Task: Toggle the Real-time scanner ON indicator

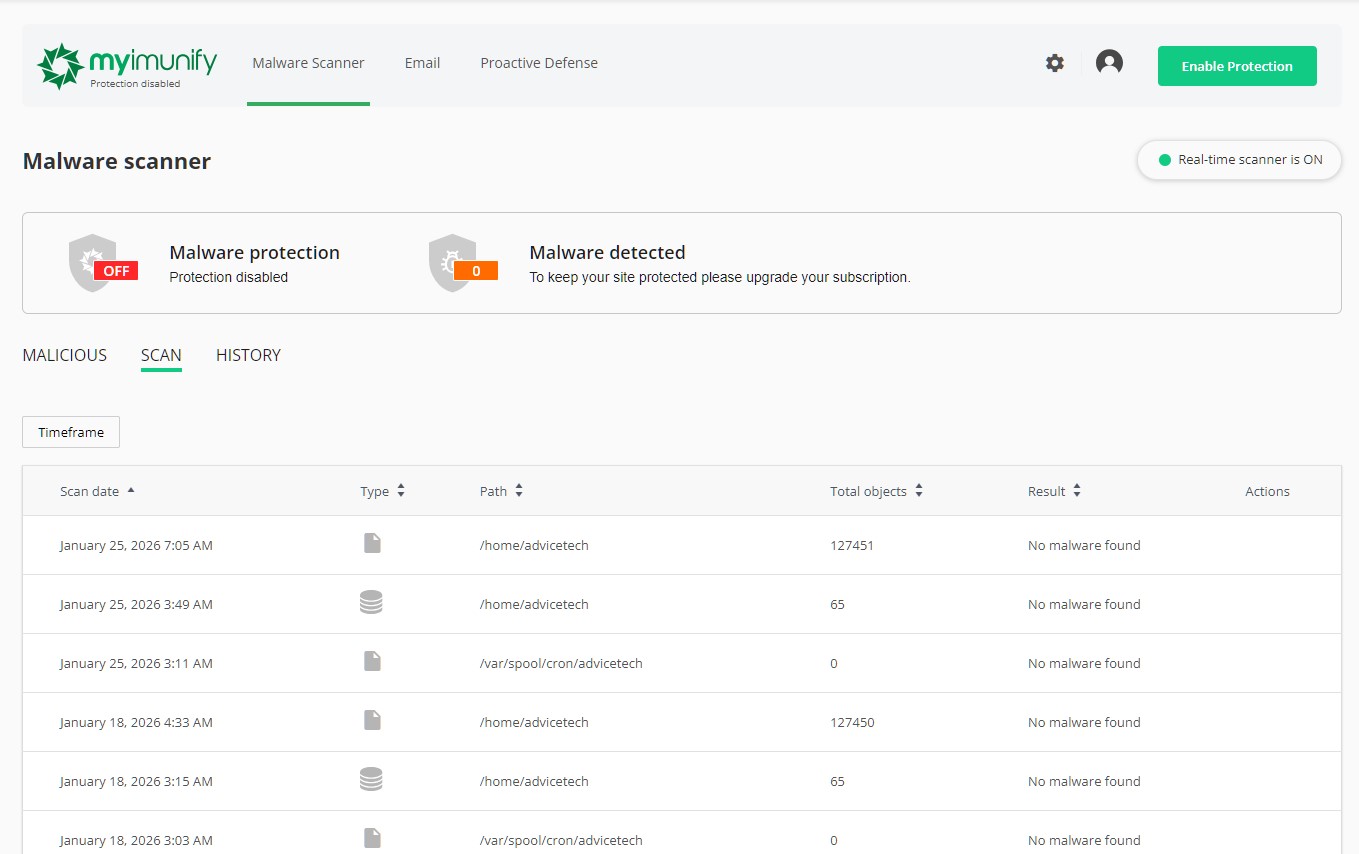Action: click(x=1239, y=160)
